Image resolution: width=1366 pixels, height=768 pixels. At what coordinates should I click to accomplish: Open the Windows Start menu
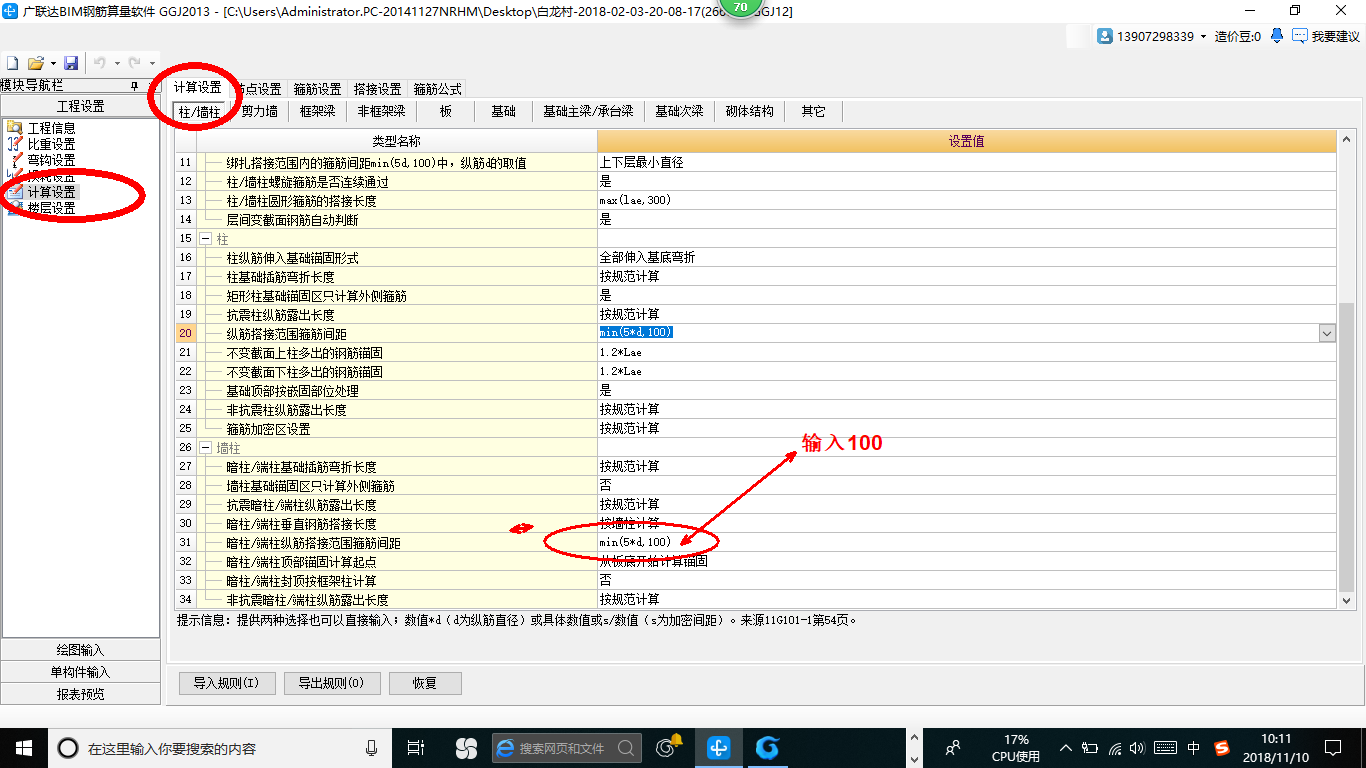pos(23,747)
